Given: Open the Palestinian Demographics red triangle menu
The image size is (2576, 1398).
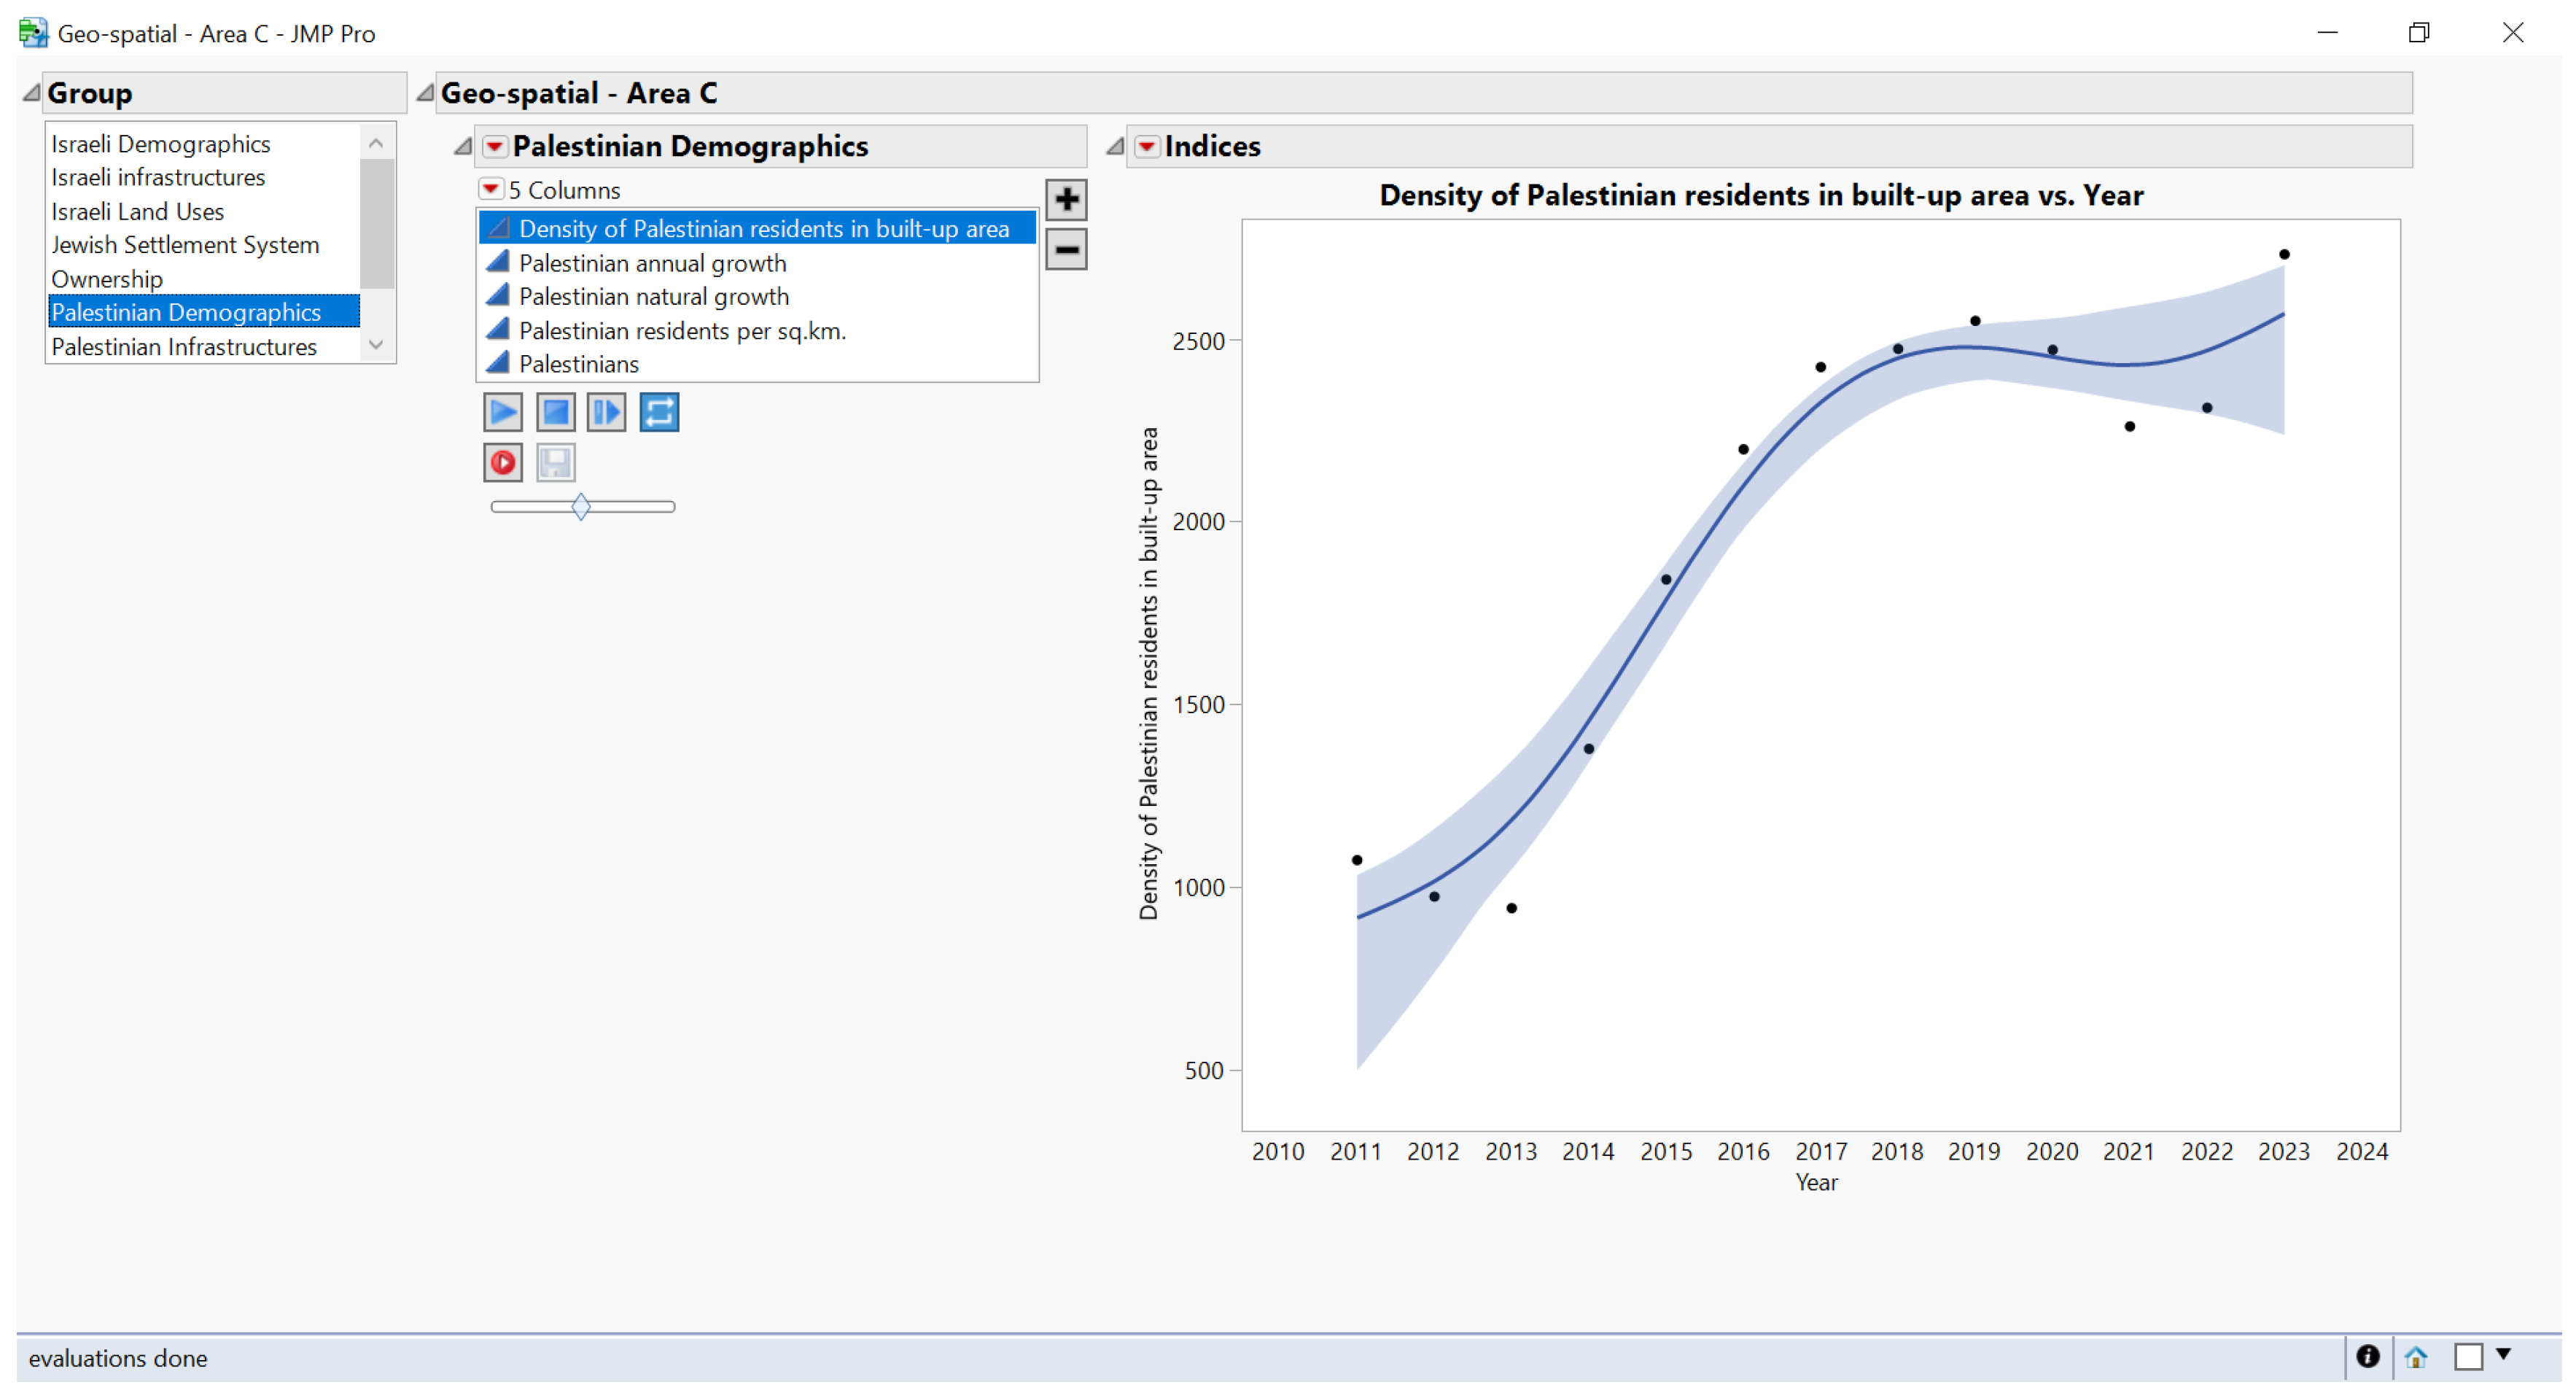Looking at the screenshot, I should click(x=494, y=147).
